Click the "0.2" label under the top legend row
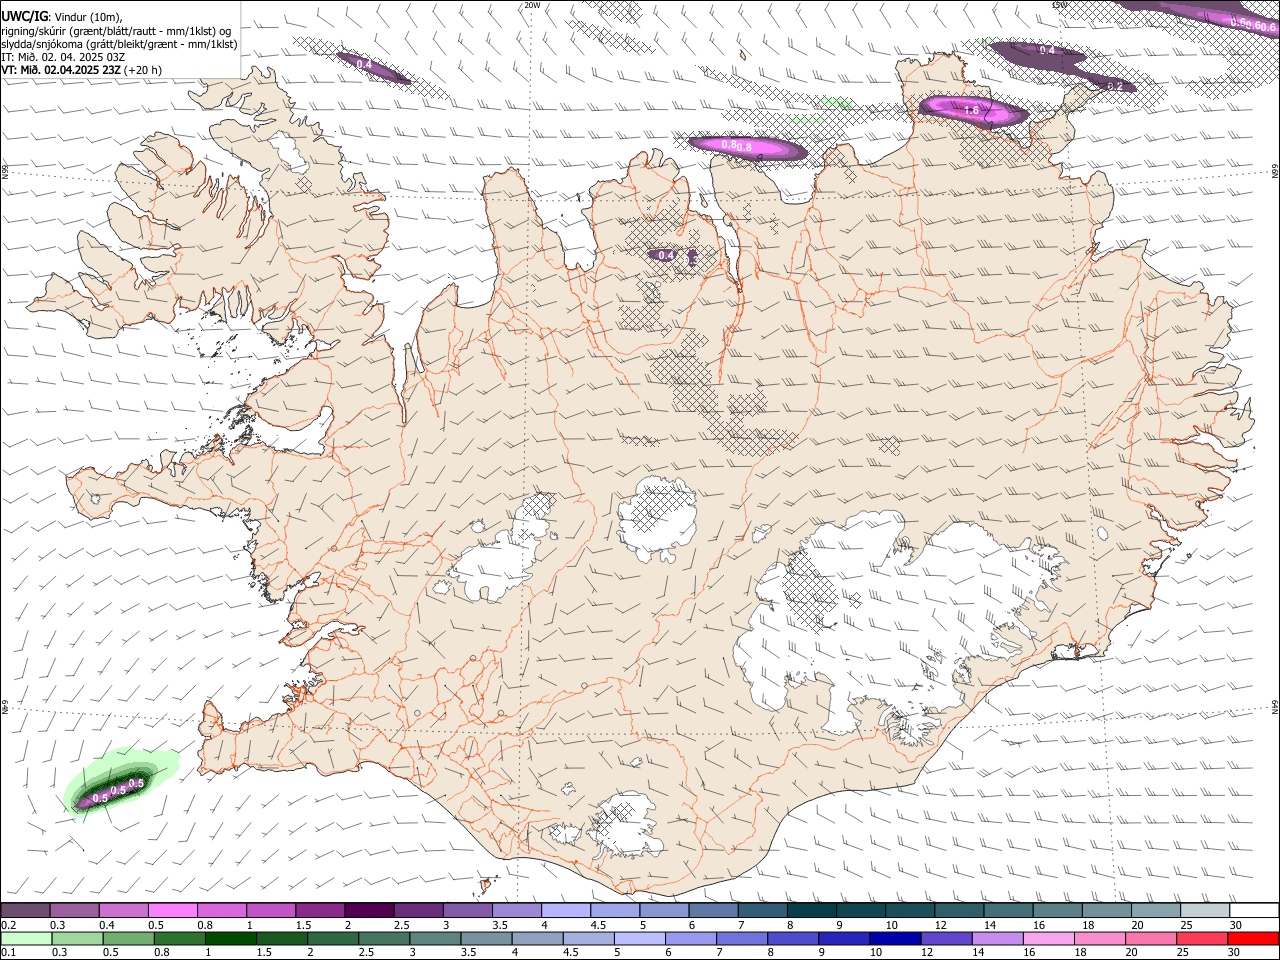 click(9, 925)
